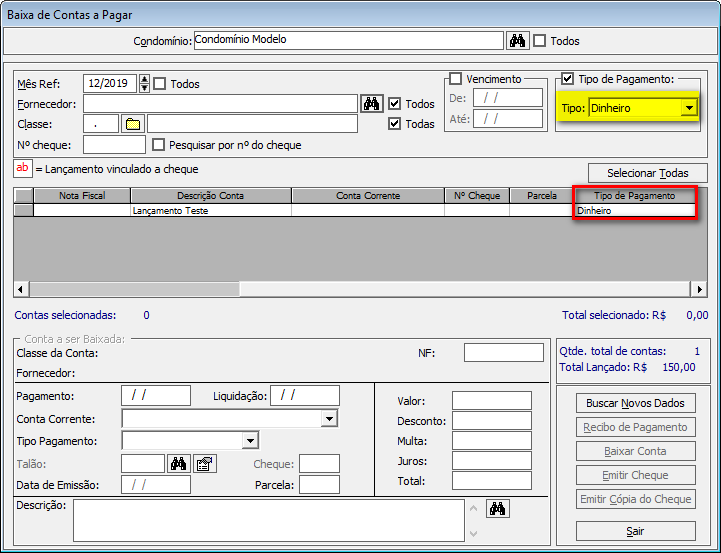Click the Descrição Conta column header
Viewport: 721px width, 553px height.
tap(210, 196)
